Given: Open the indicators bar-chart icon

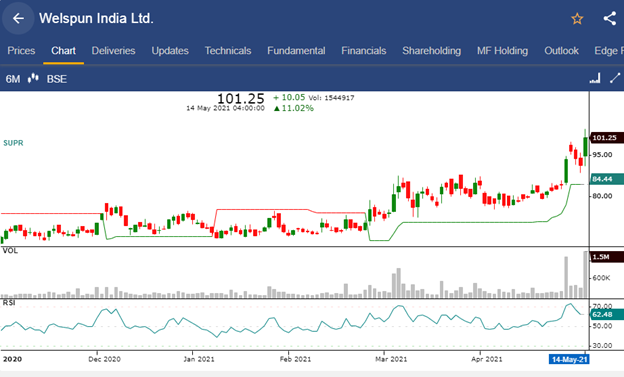Looking at the screenshot, I should pos(595,78).
